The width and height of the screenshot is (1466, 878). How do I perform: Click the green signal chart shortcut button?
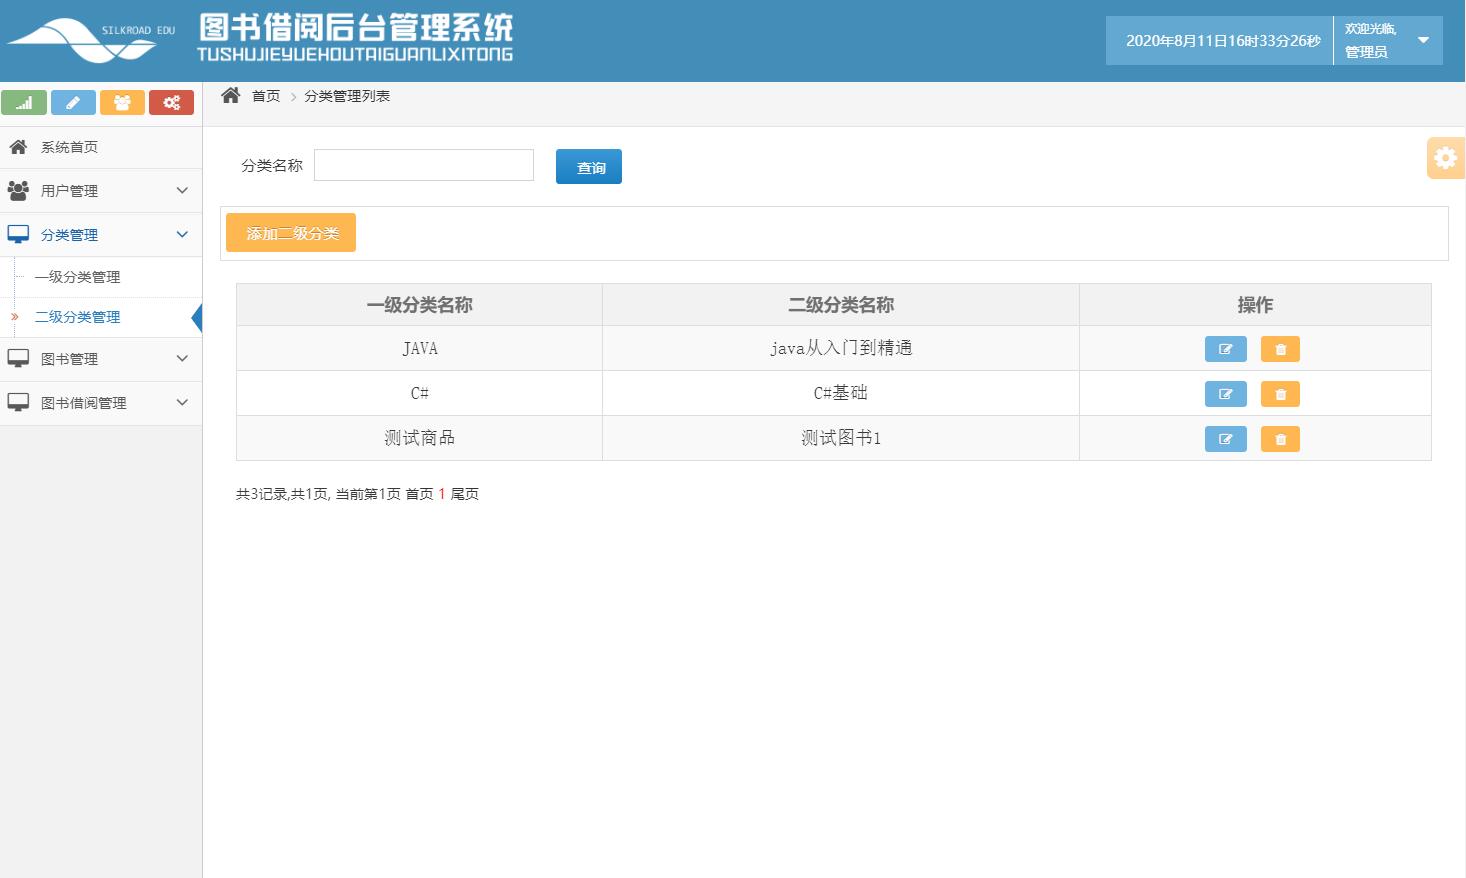click(24, 103)
